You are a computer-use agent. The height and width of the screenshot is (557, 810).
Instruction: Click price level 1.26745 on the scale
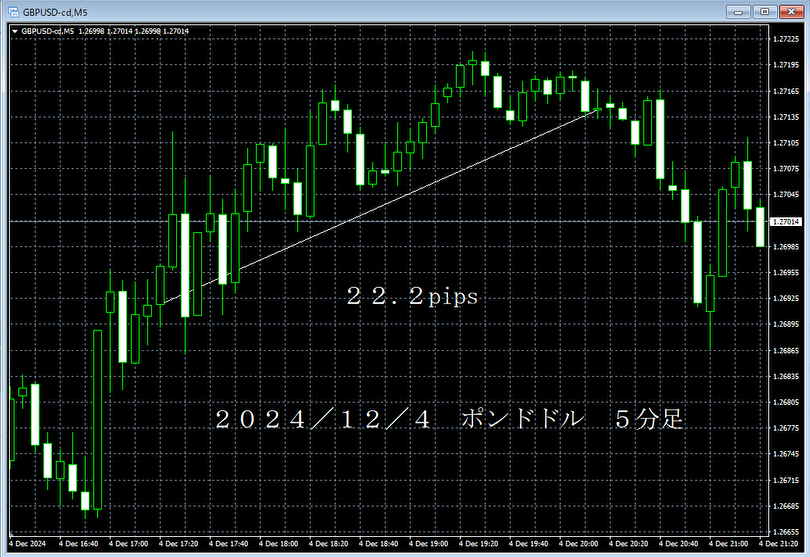(786, 454)
